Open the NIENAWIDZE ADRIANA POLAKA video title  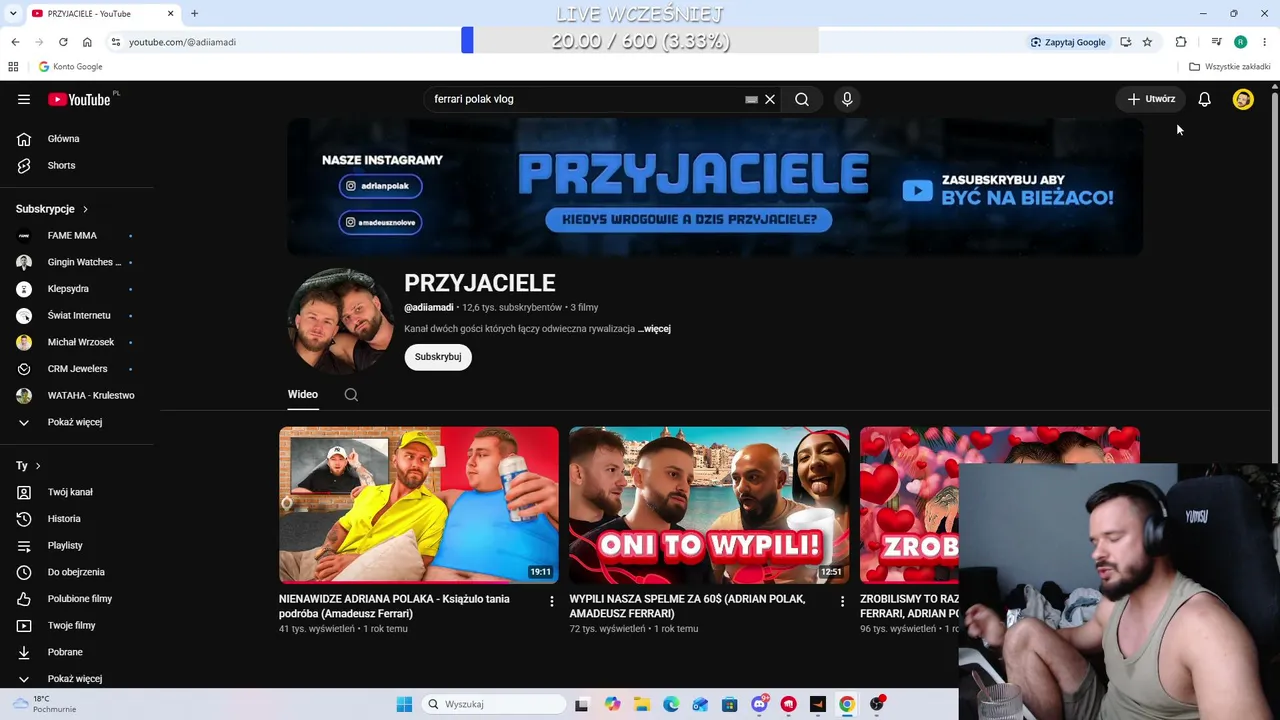pos(394,606)
